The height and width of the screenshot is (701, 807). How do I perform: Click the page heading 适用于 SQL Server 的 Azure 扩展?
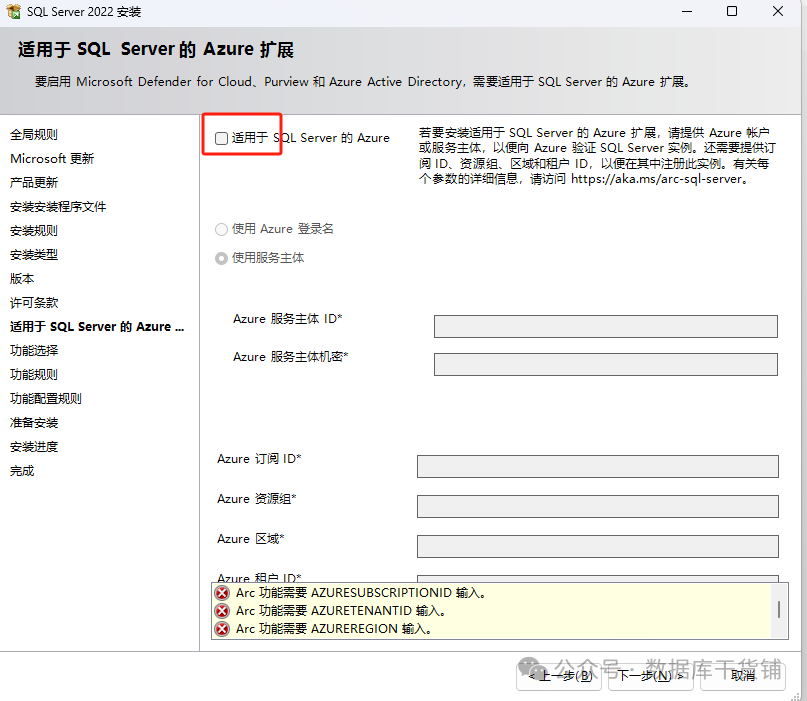coord(155,49)
